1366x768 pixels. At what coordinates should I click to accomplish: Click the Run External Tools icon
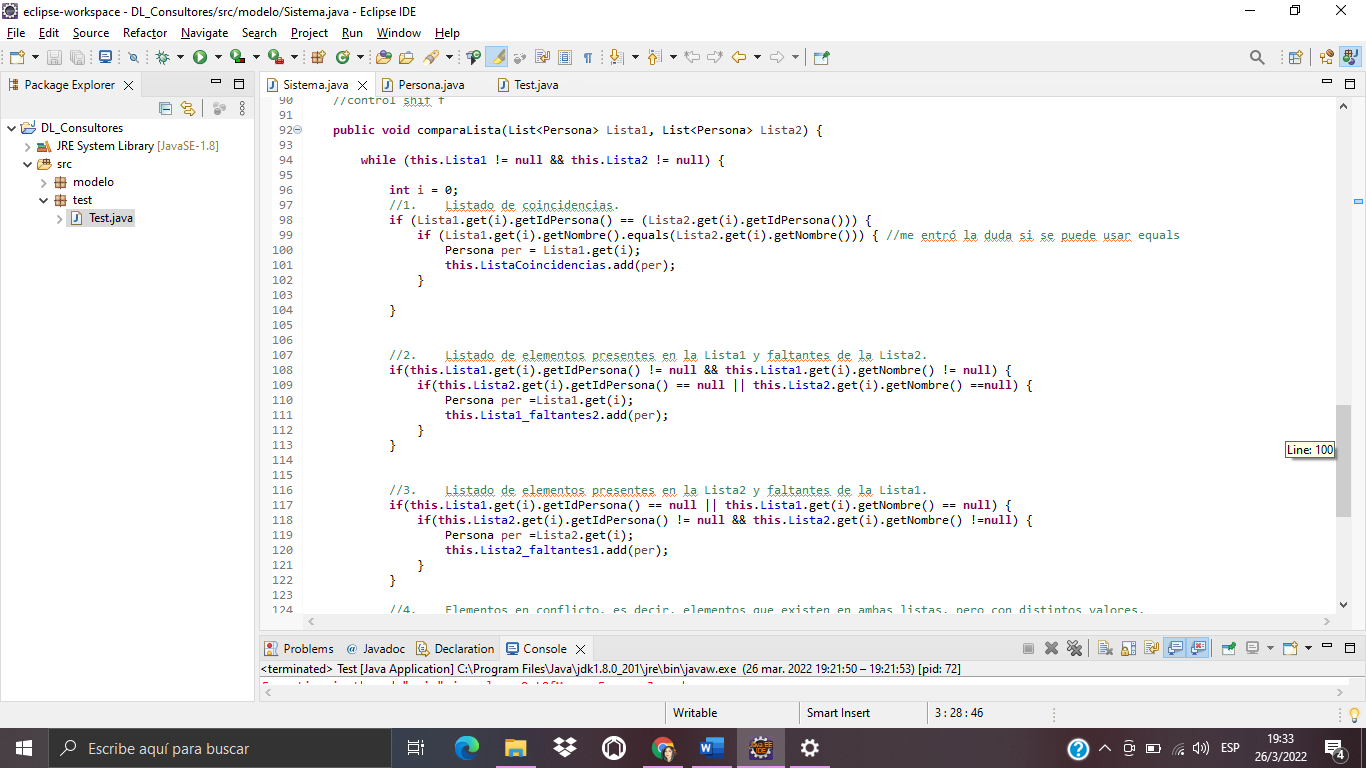[x=275, y=57]
